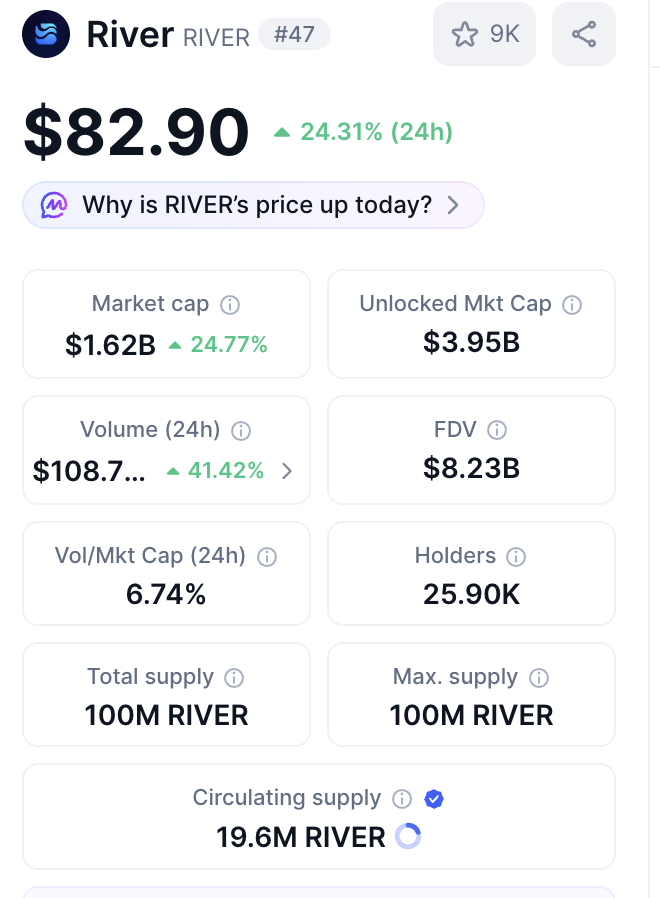Image resolution: width=660 pixels, height=898 pixels.
Task: Click the verified badge next to Circulating supply
Action: click(x=434, y=799)
